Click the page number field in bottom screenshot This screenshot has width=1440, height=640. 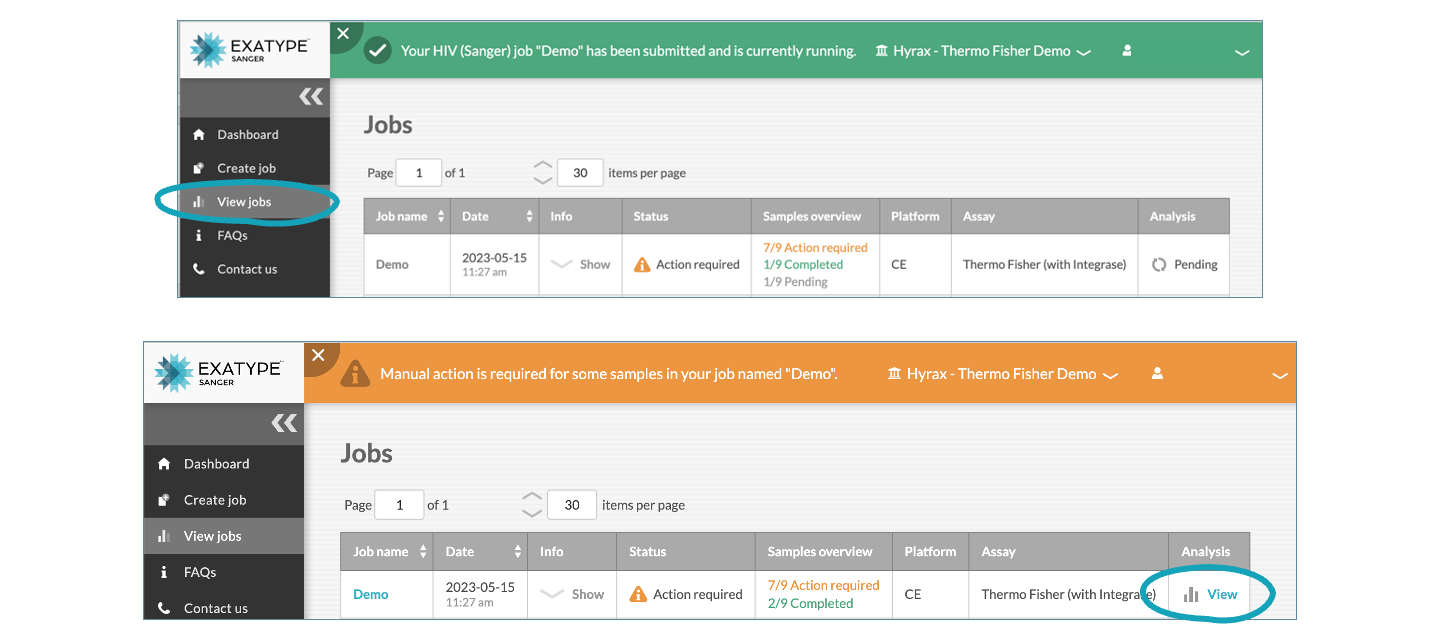pyautogui.click(x=399, y=505)
